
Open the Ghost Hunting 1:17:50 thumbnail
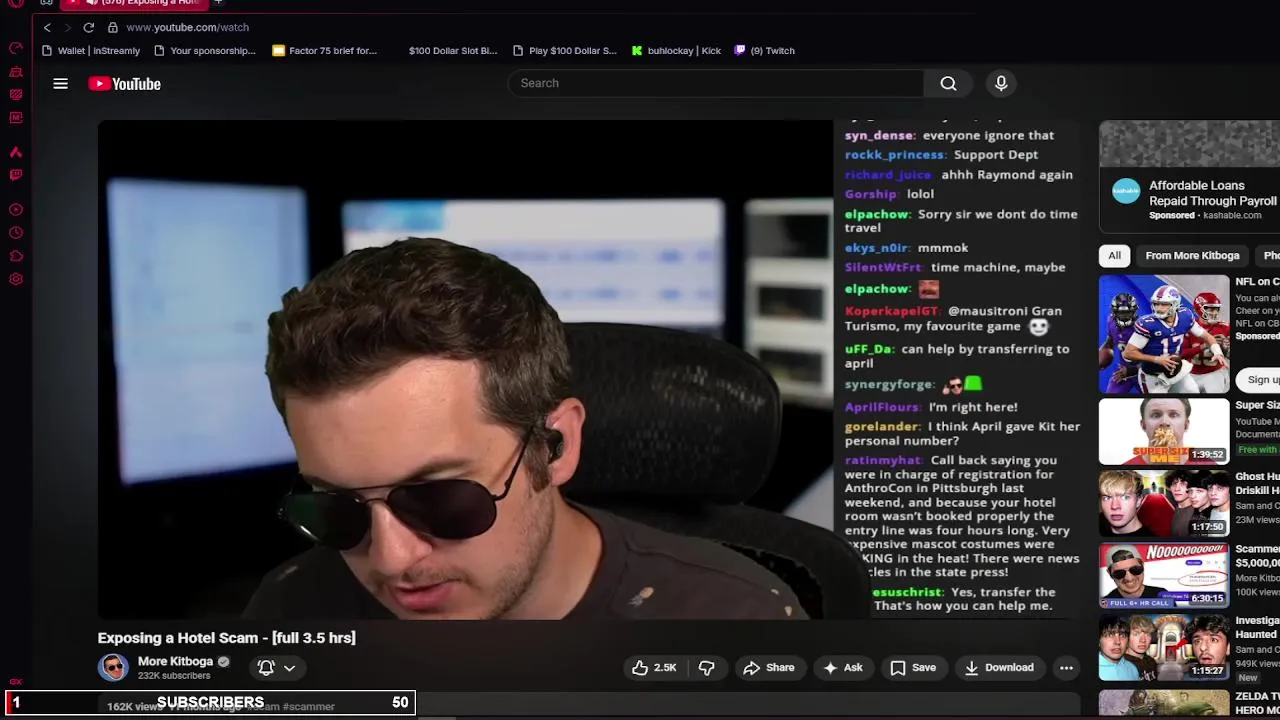pos(1164,503)
